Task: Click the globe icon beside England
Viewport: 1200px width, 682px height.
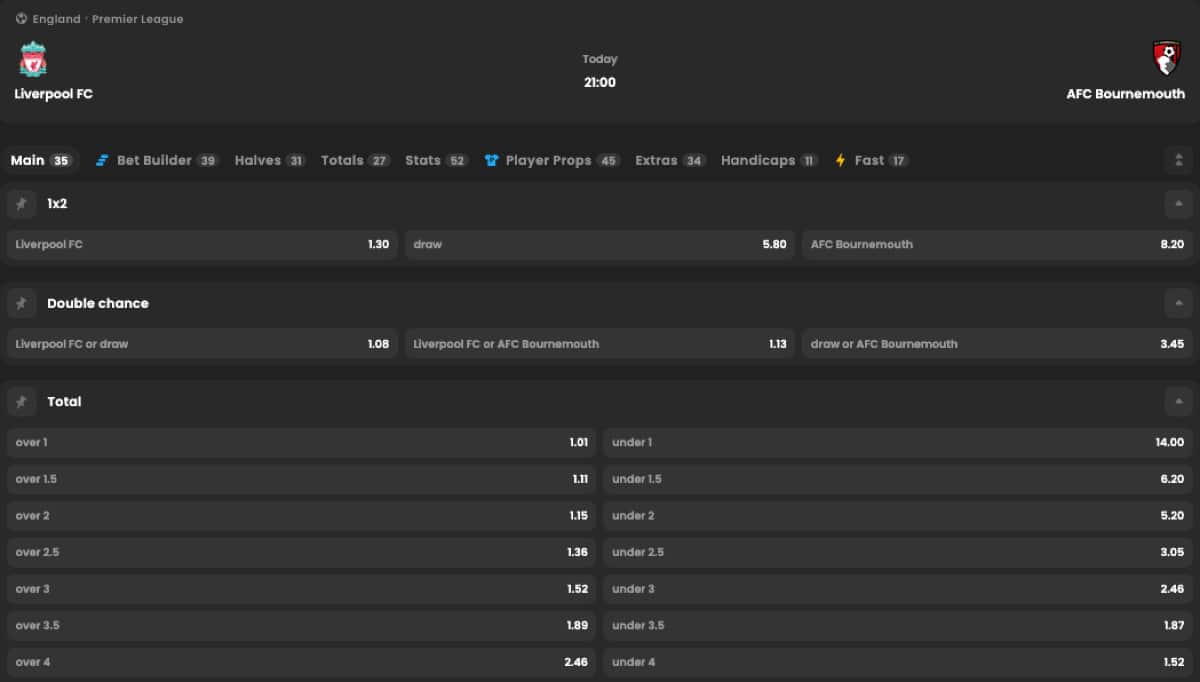Action: click(21, 19)
